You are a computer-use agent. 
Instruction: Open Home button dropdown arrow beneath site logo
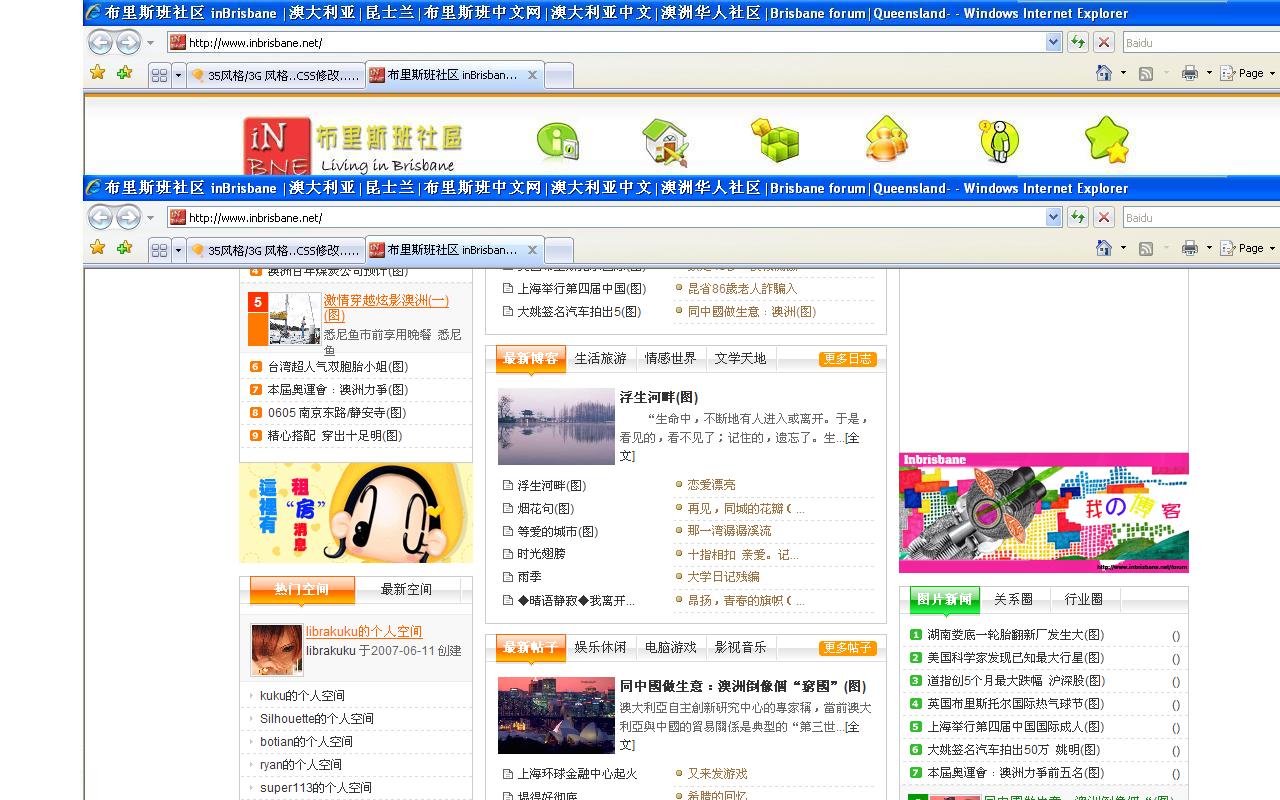[x=1123, y=248]
